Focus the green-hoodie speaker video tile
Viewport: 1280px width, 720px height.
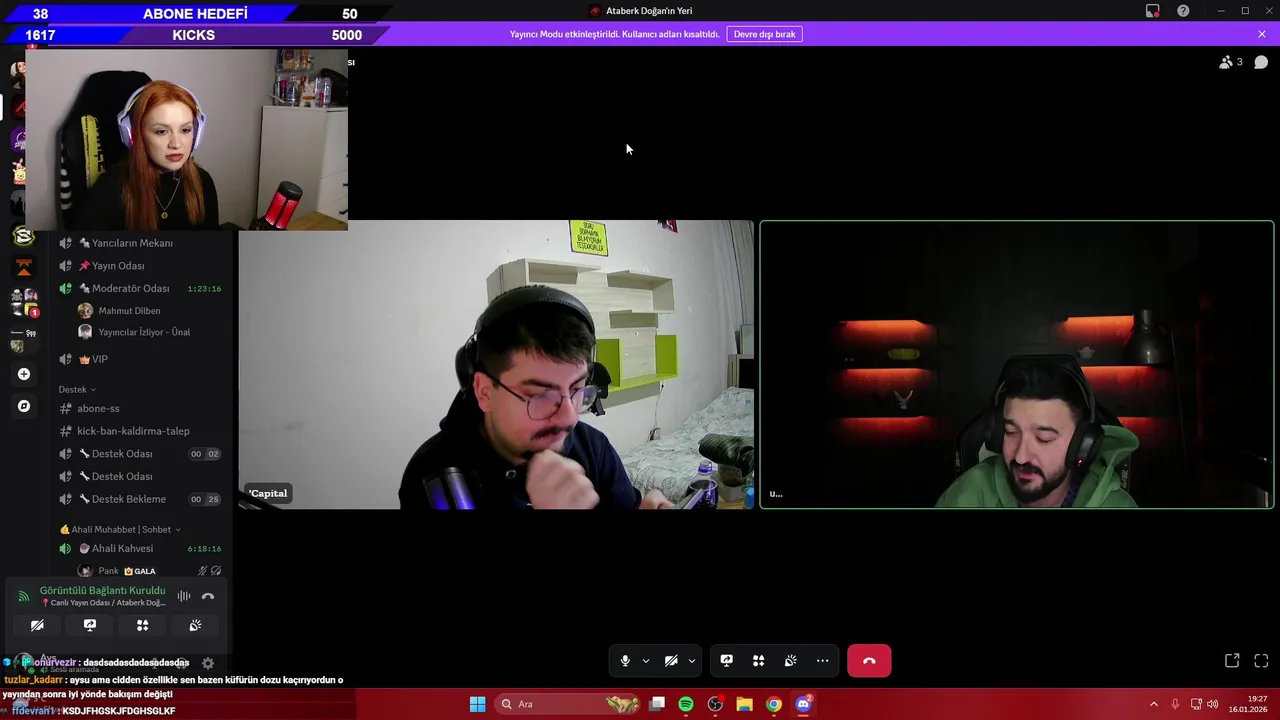click(1017, 365)
